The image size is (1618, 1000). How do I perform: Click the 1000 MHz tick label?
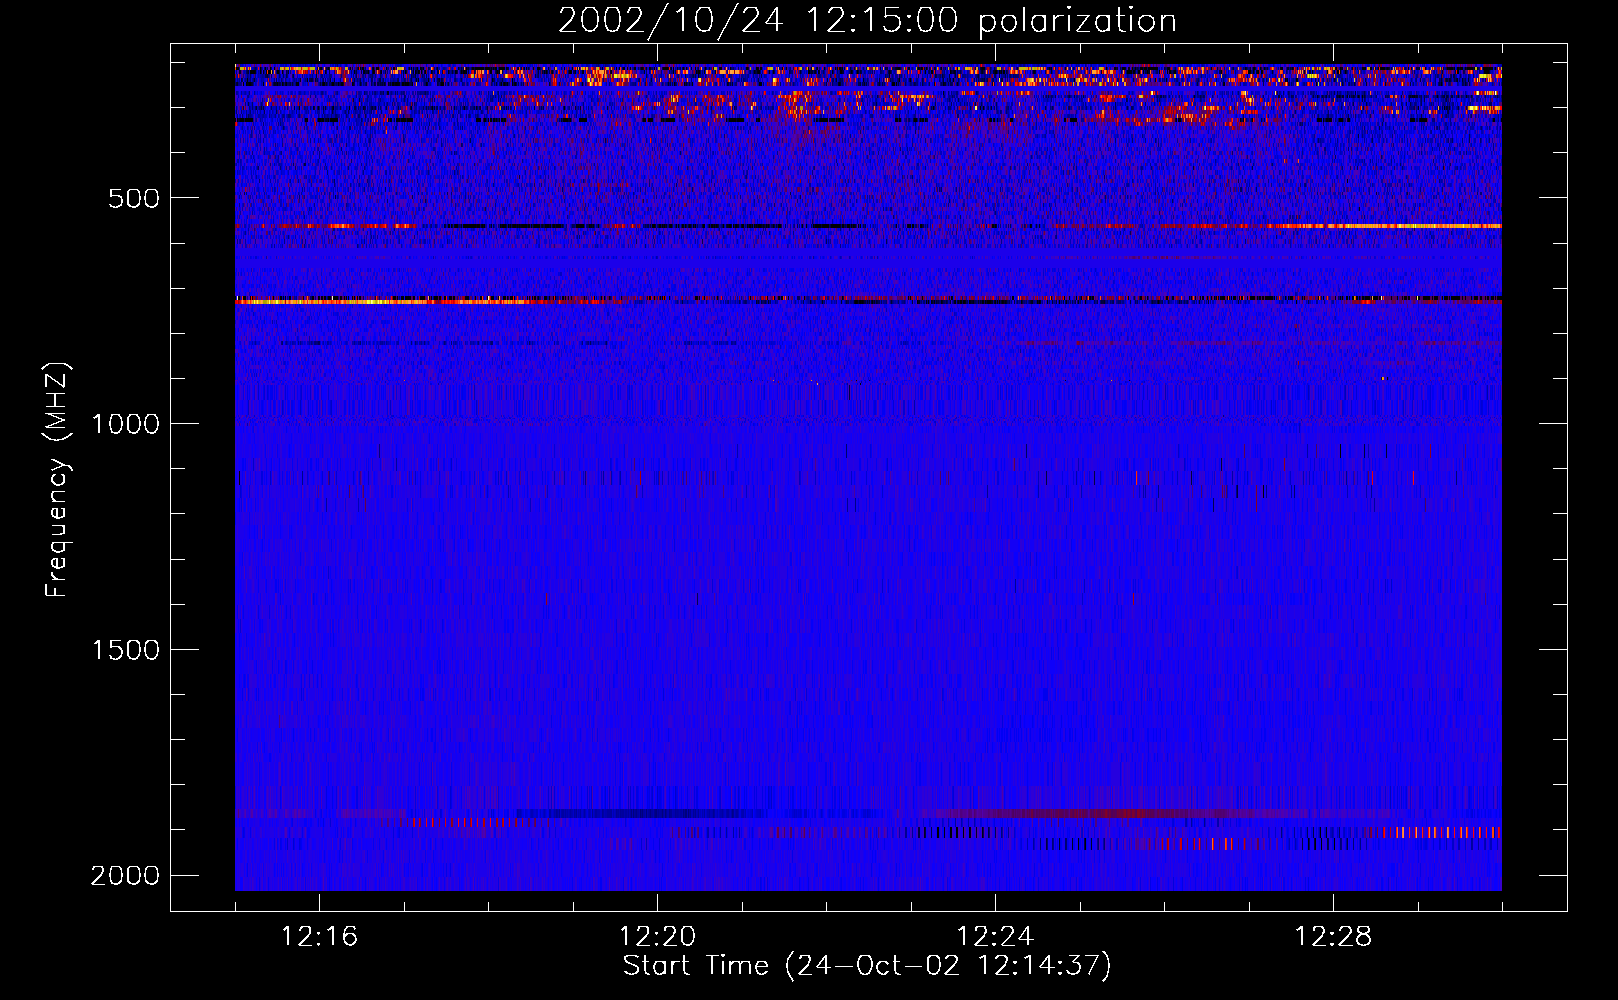125,424
